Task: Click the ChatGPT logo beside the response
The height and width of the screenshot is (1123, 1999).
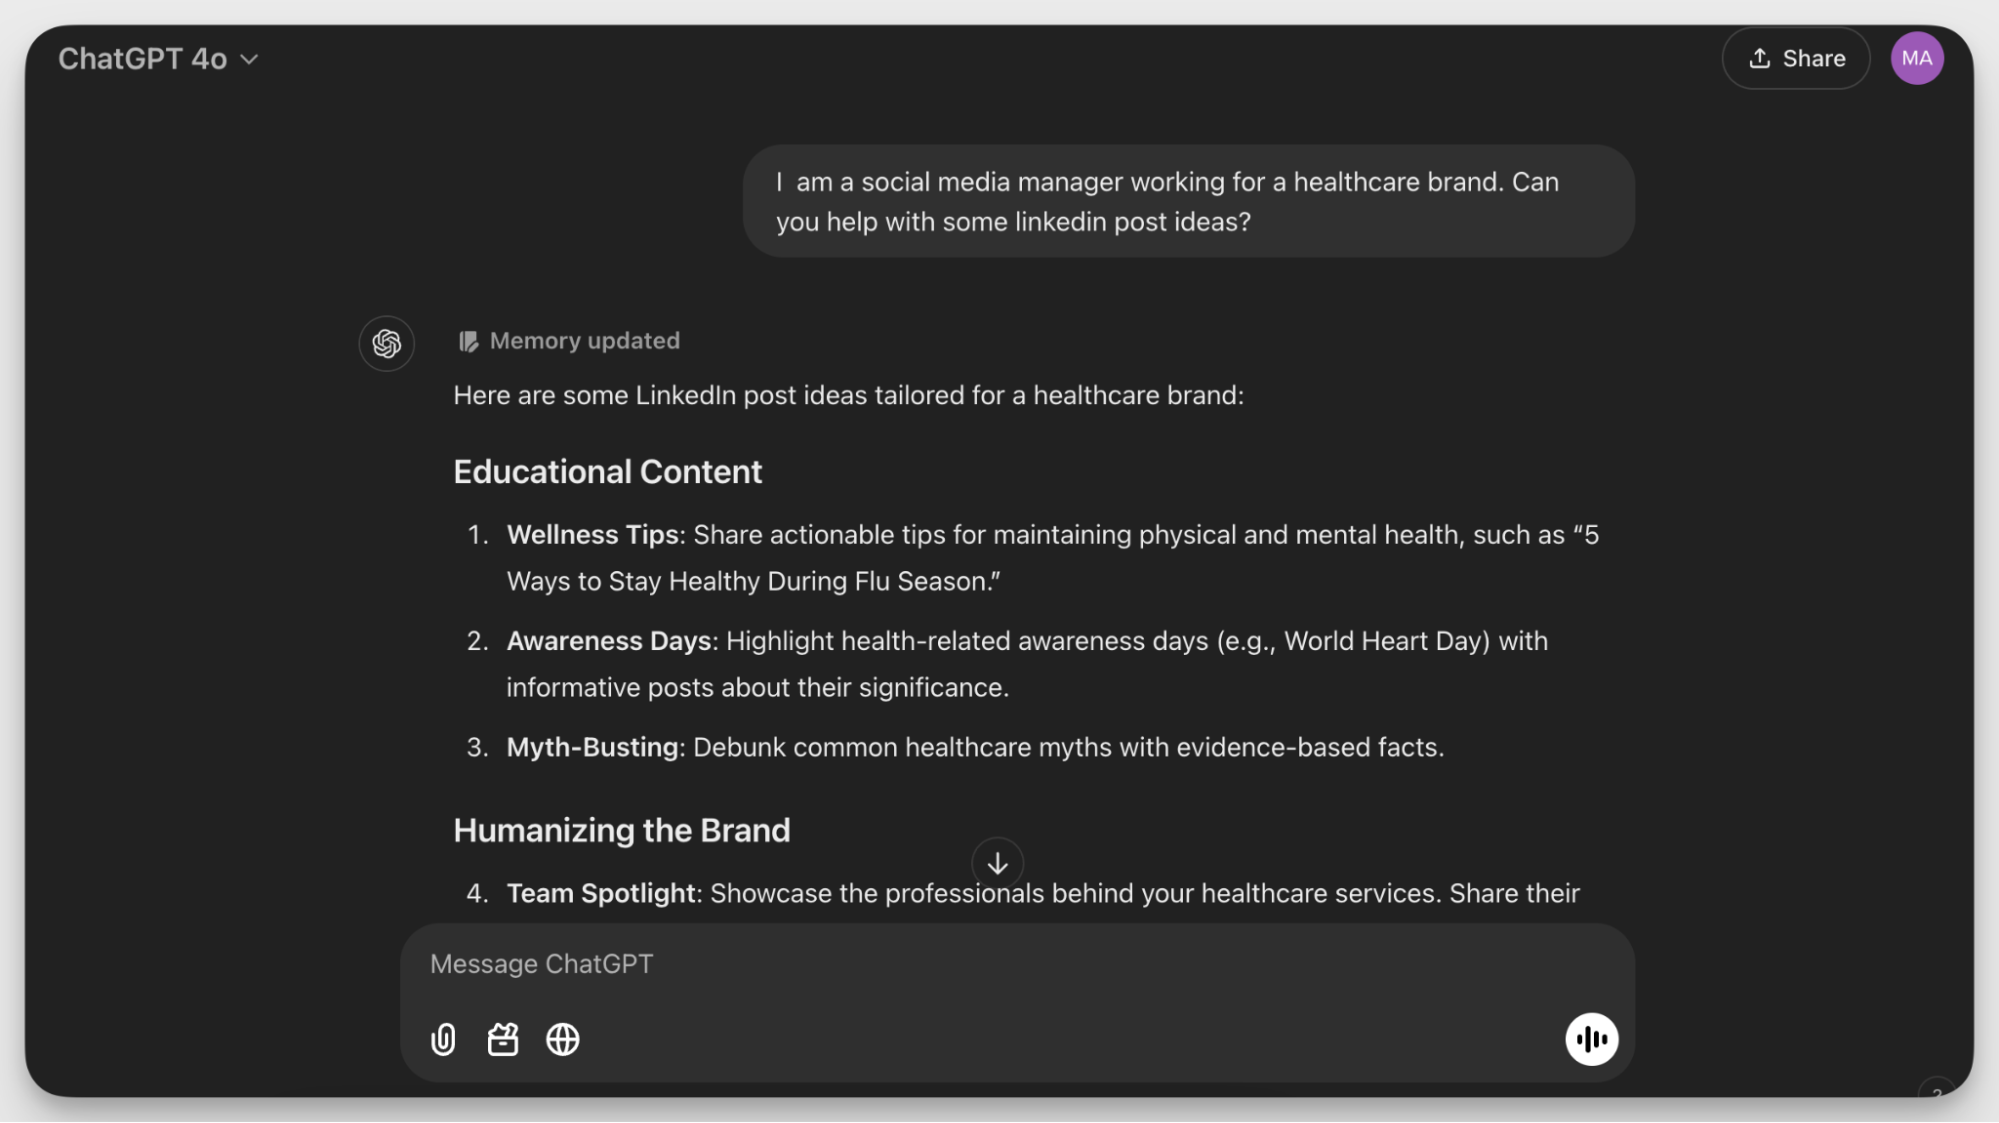Action: 387,344
